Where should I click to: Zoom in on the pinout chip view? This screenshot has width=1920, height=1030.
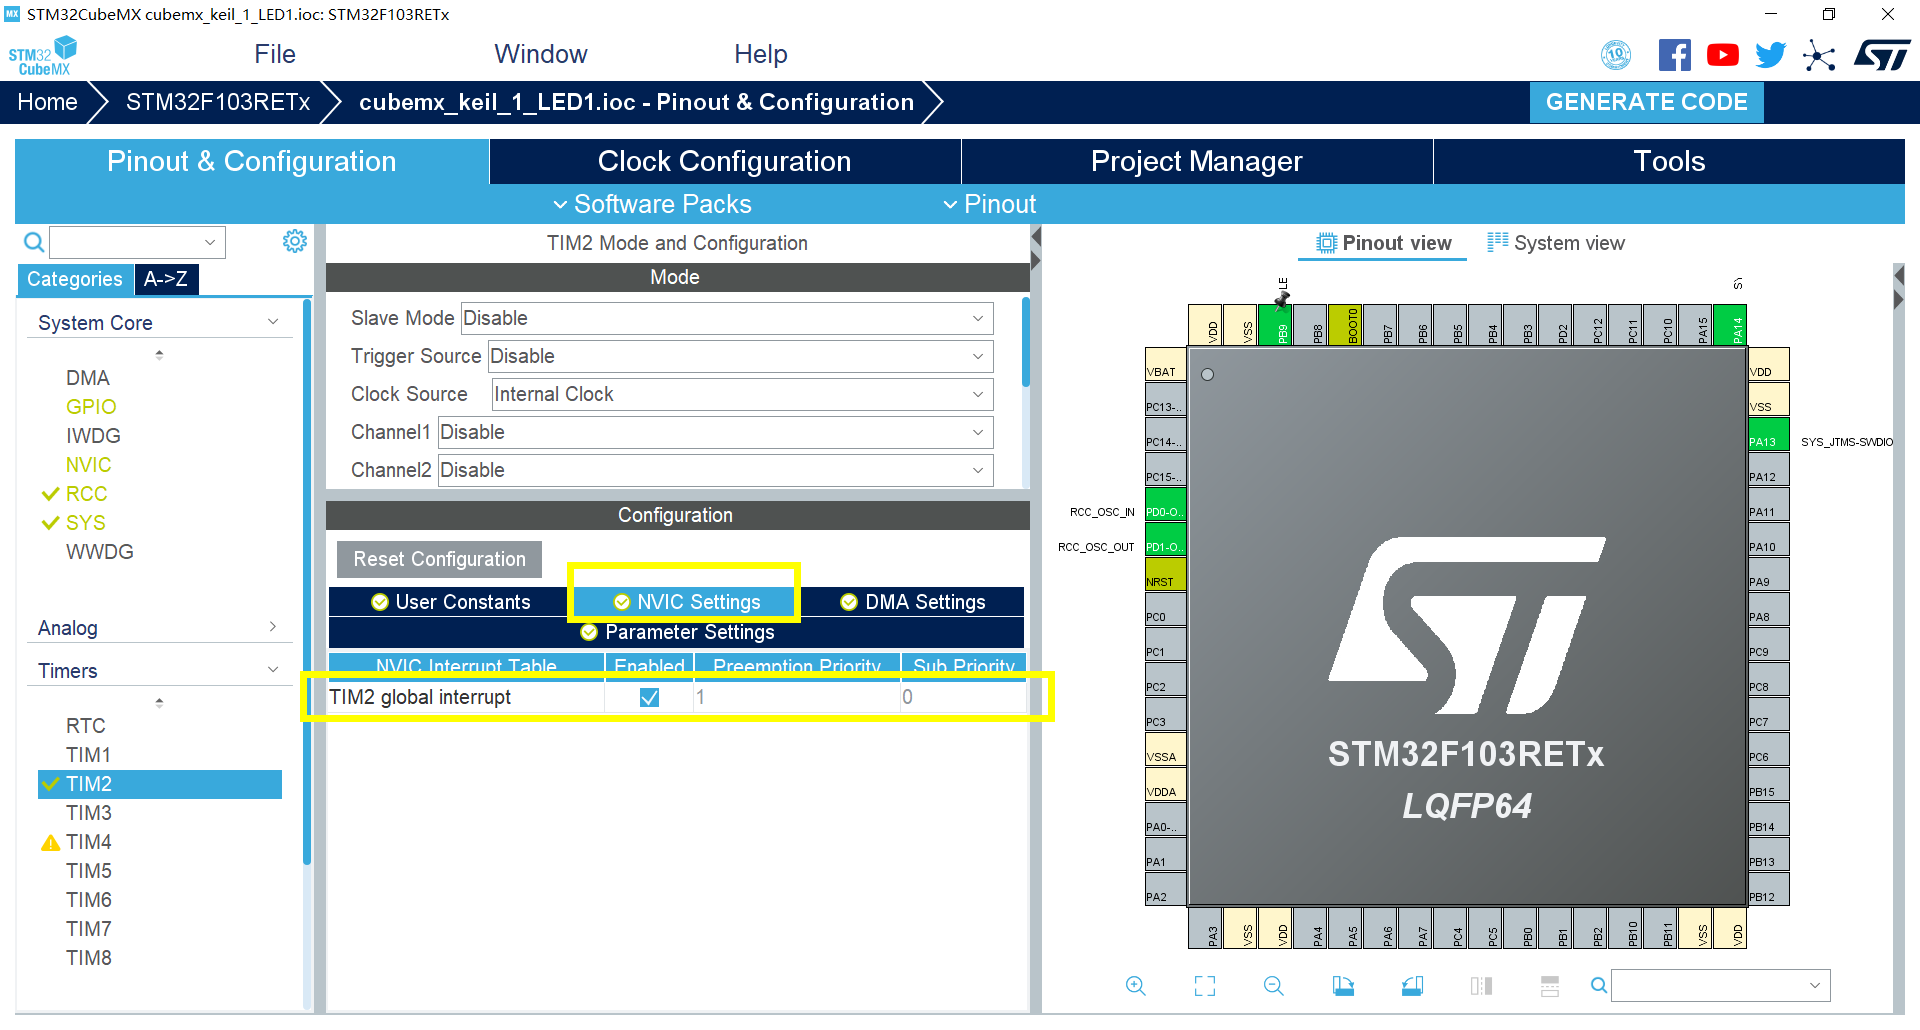tap(1136, 986)
